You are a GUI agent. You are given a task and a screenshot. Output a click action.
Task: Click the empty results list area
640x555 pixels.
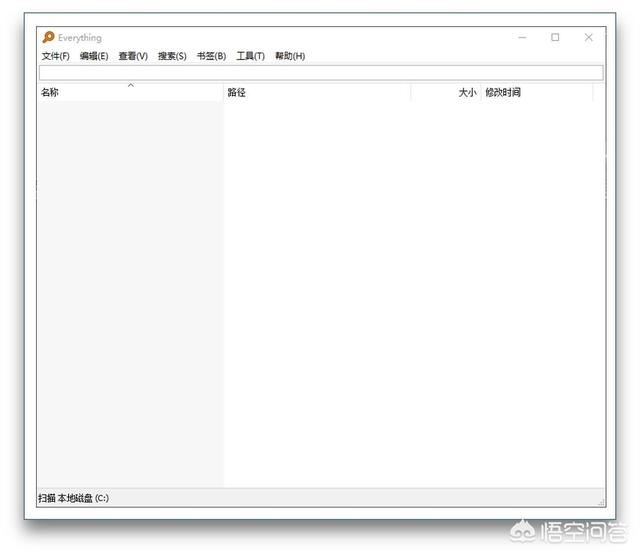[400, 300]
